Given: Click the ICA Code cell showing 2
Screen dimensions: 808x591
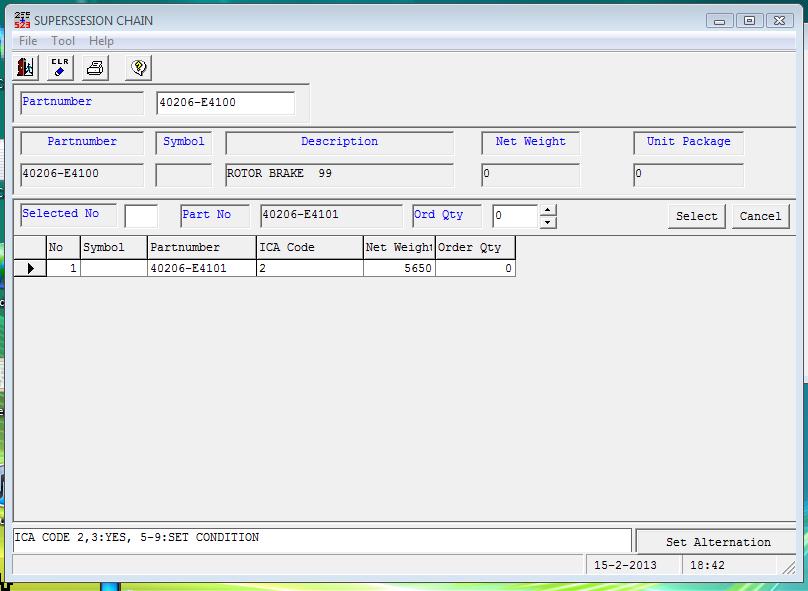Looking at the screenshot, I should pyautogui.click(x=310, y=268).
